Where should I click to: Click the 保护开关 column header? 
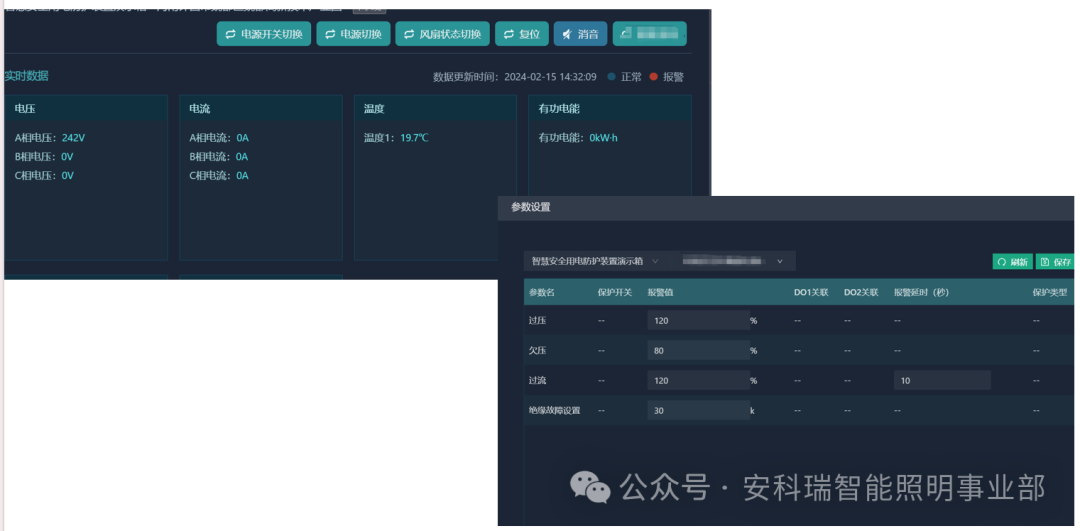pyautogui.click(x=615, y=292)
